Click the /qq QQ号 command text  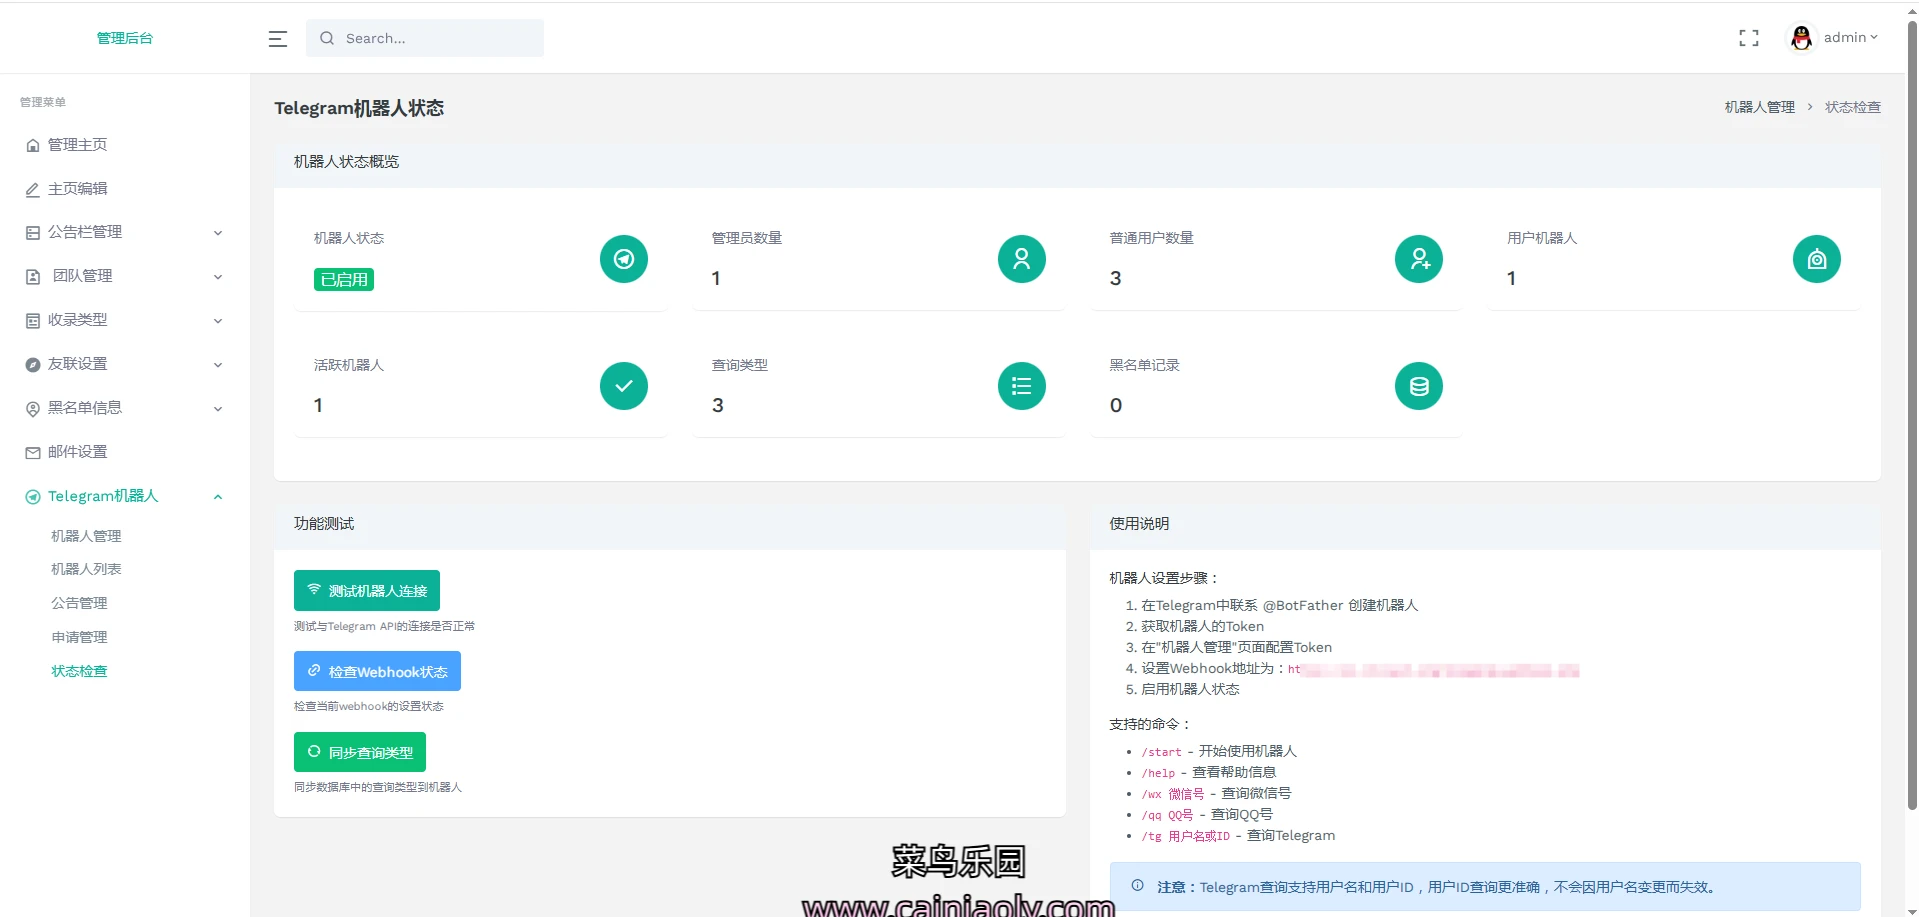(1167, 815)
